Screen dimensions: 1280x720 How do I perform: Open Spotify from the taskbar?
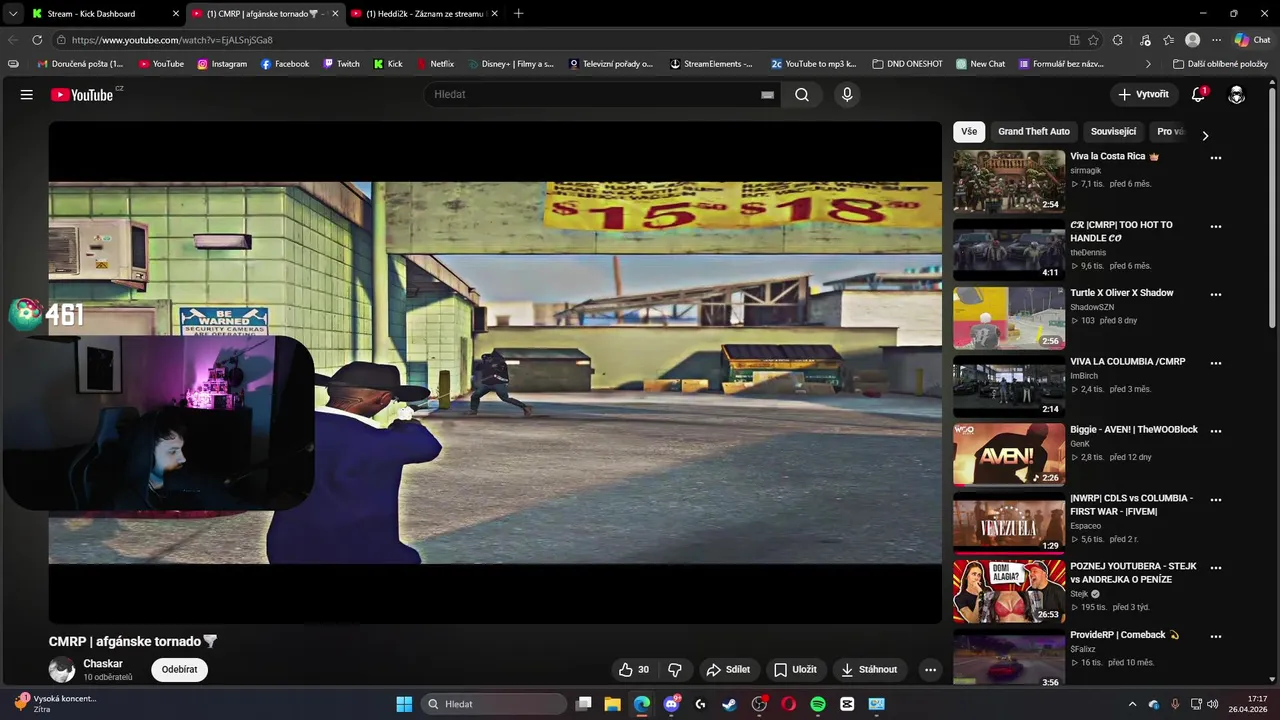[818, 704]
